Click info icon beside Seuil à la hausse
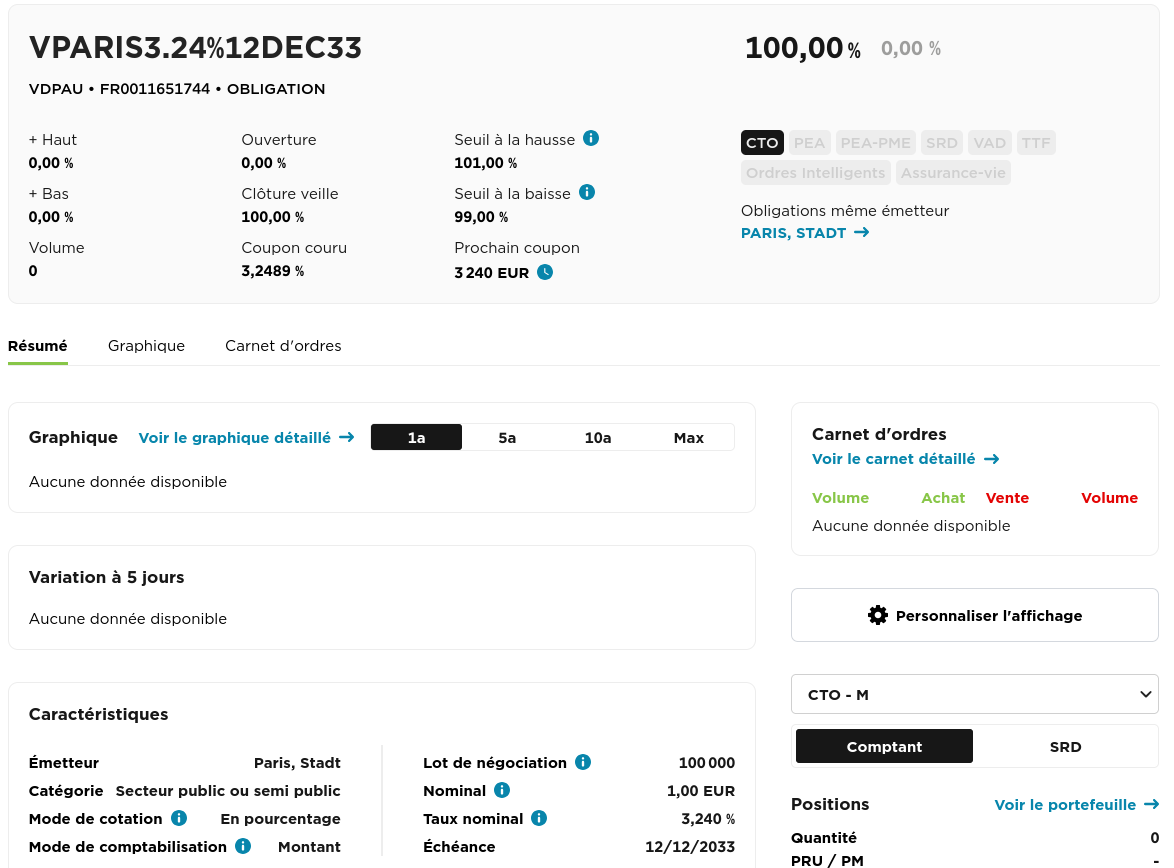The image size is (1174, 868). click(591, 138)
